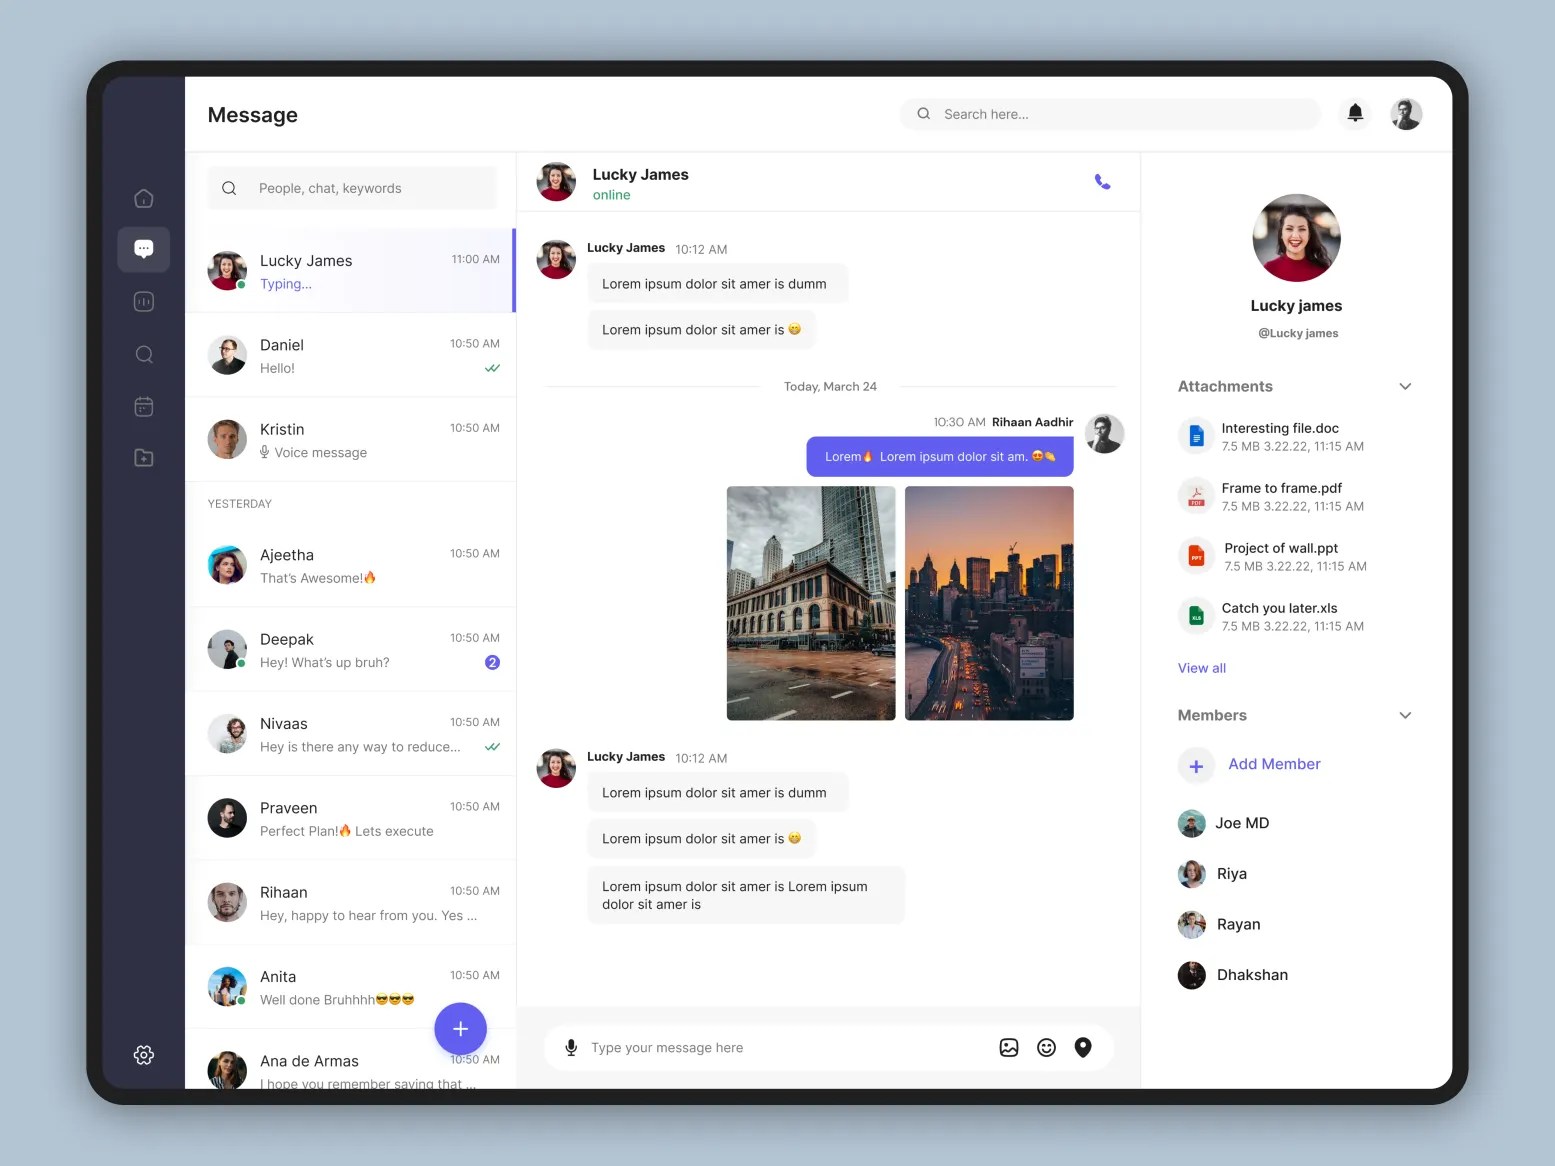Open the Anita conversation
This screenshot has width=1555, height=1166.
pos(350,987)
